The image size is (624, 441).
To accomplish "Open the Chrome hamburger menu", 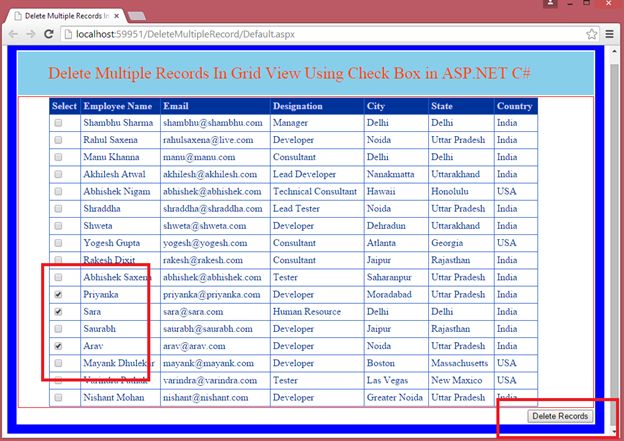I will point(609,34).
